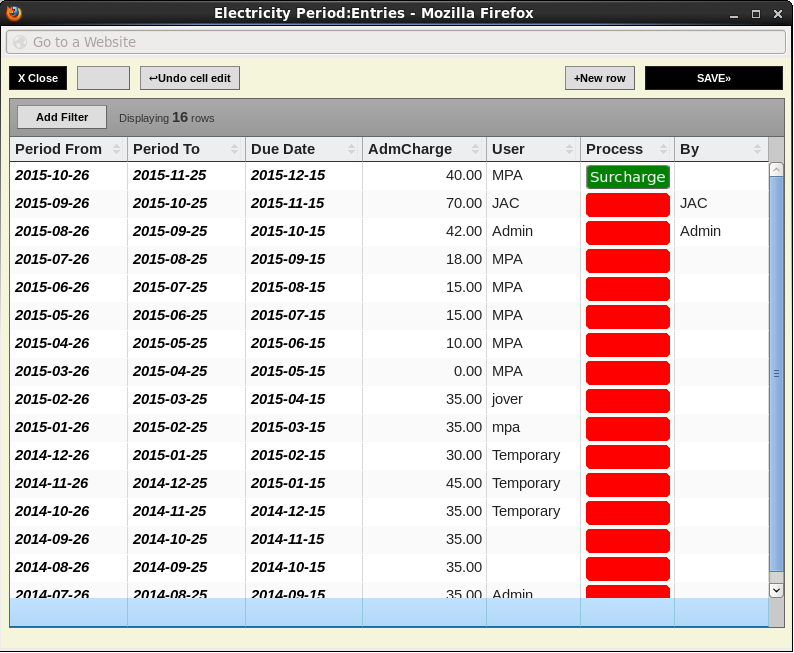The image size is (794, 653).
Task: Click the Process column sort arrows
Action: point(664,149)
